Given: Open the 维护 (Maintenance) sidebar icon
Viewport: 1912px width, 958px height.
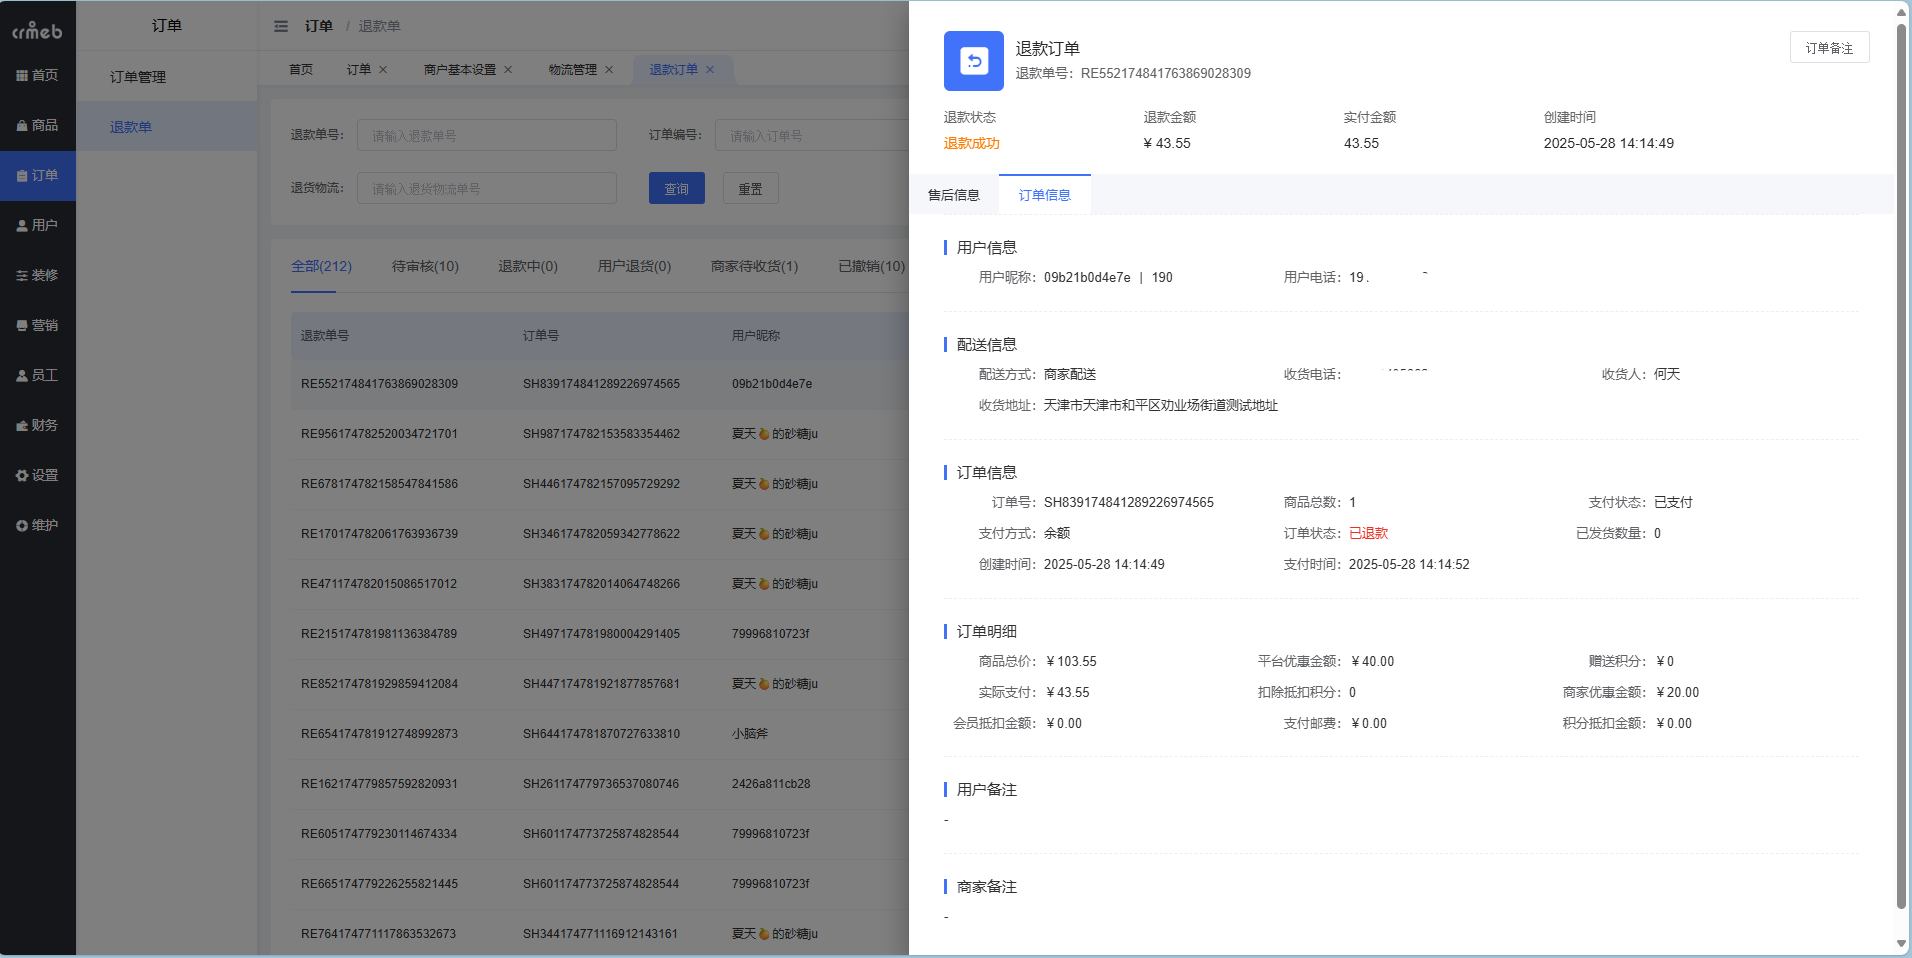Looking at the screenshot, I should pos(38,524).
